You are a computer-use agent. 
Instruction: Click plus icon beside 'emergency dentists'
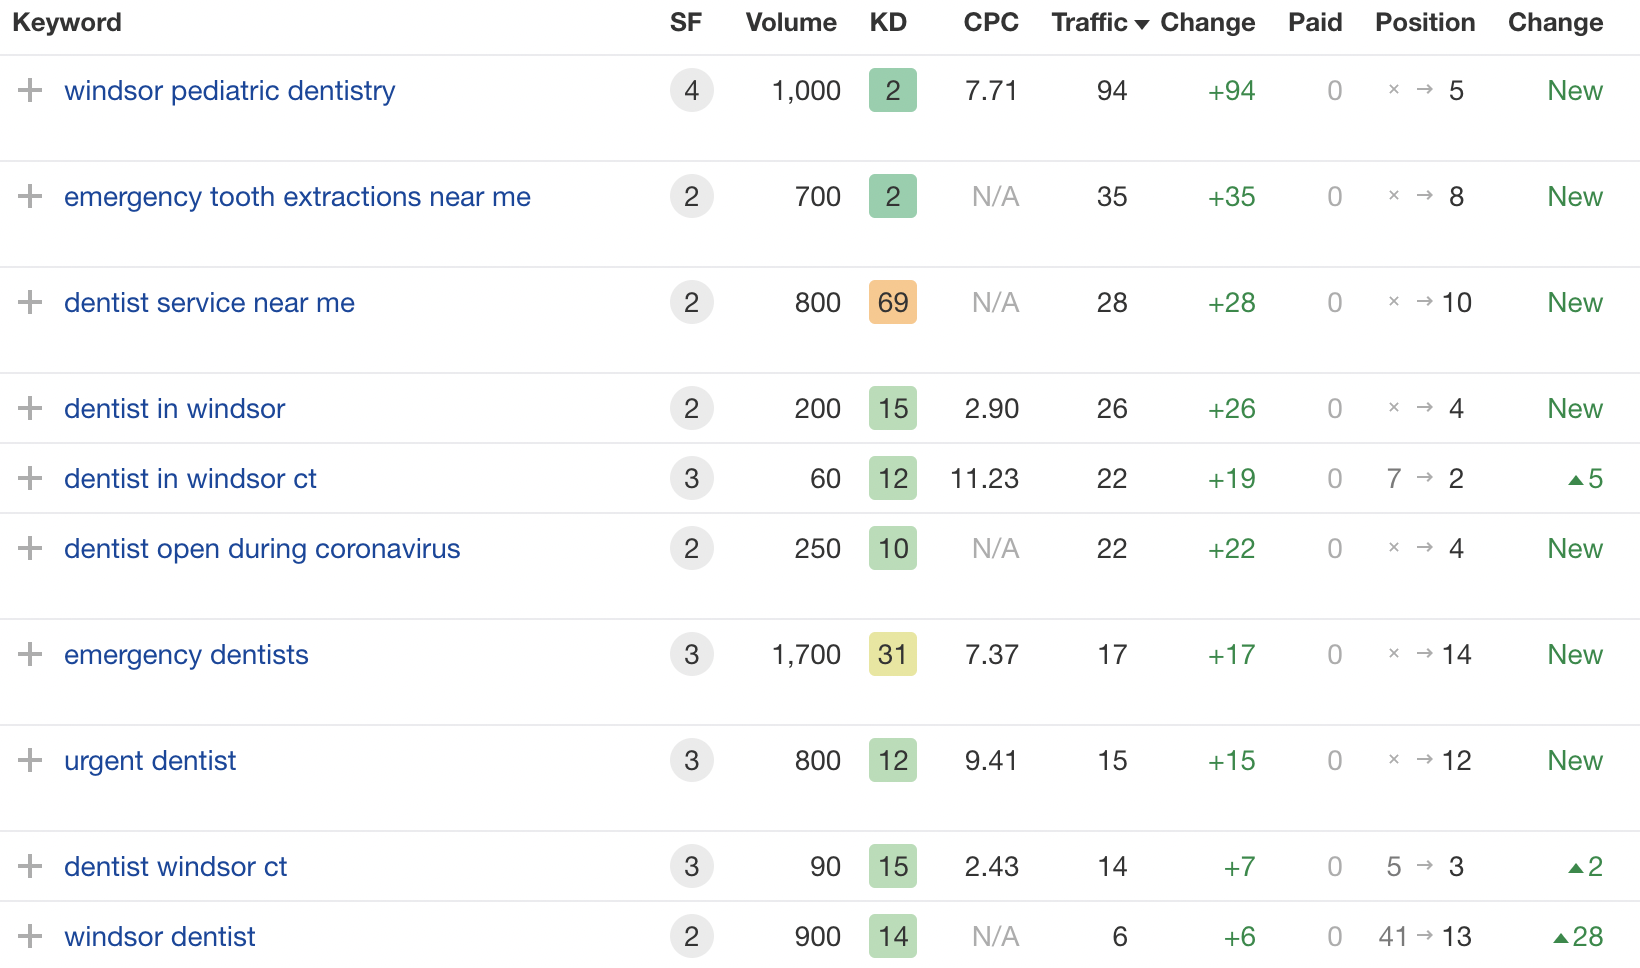tap(30, 654)
